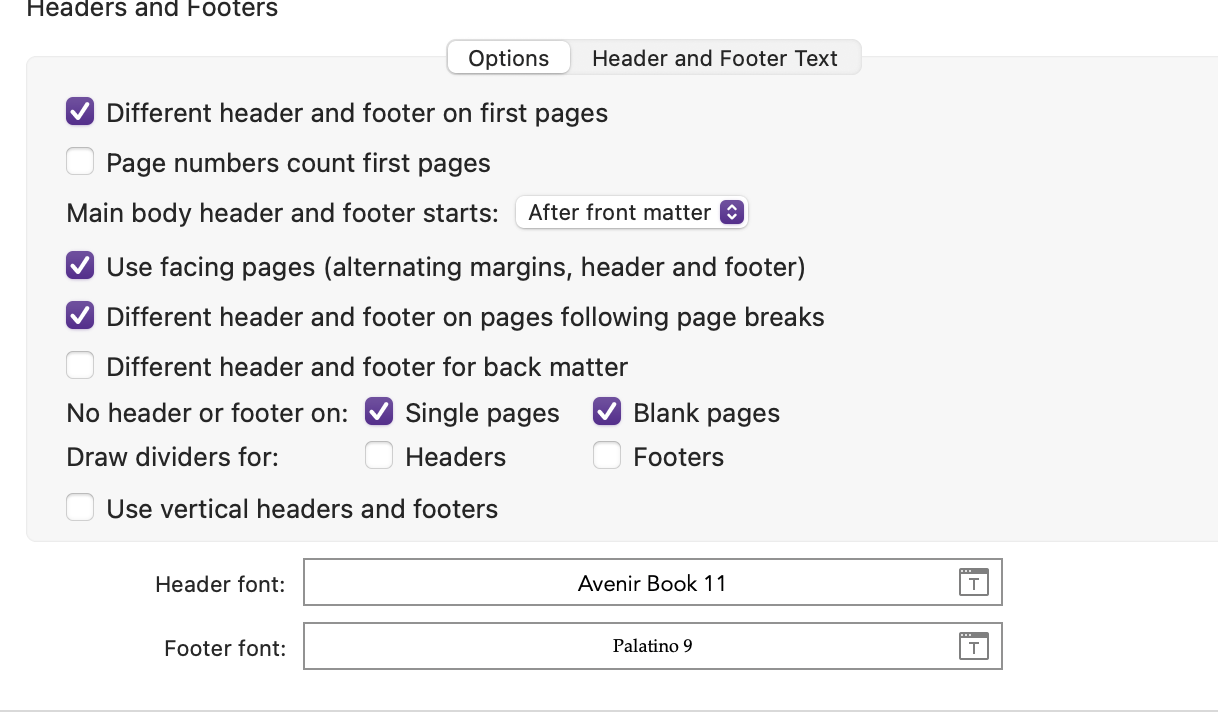Open After front matter dropdown
The width and height of the screenshot is (1218, 726).
point(631,212)
